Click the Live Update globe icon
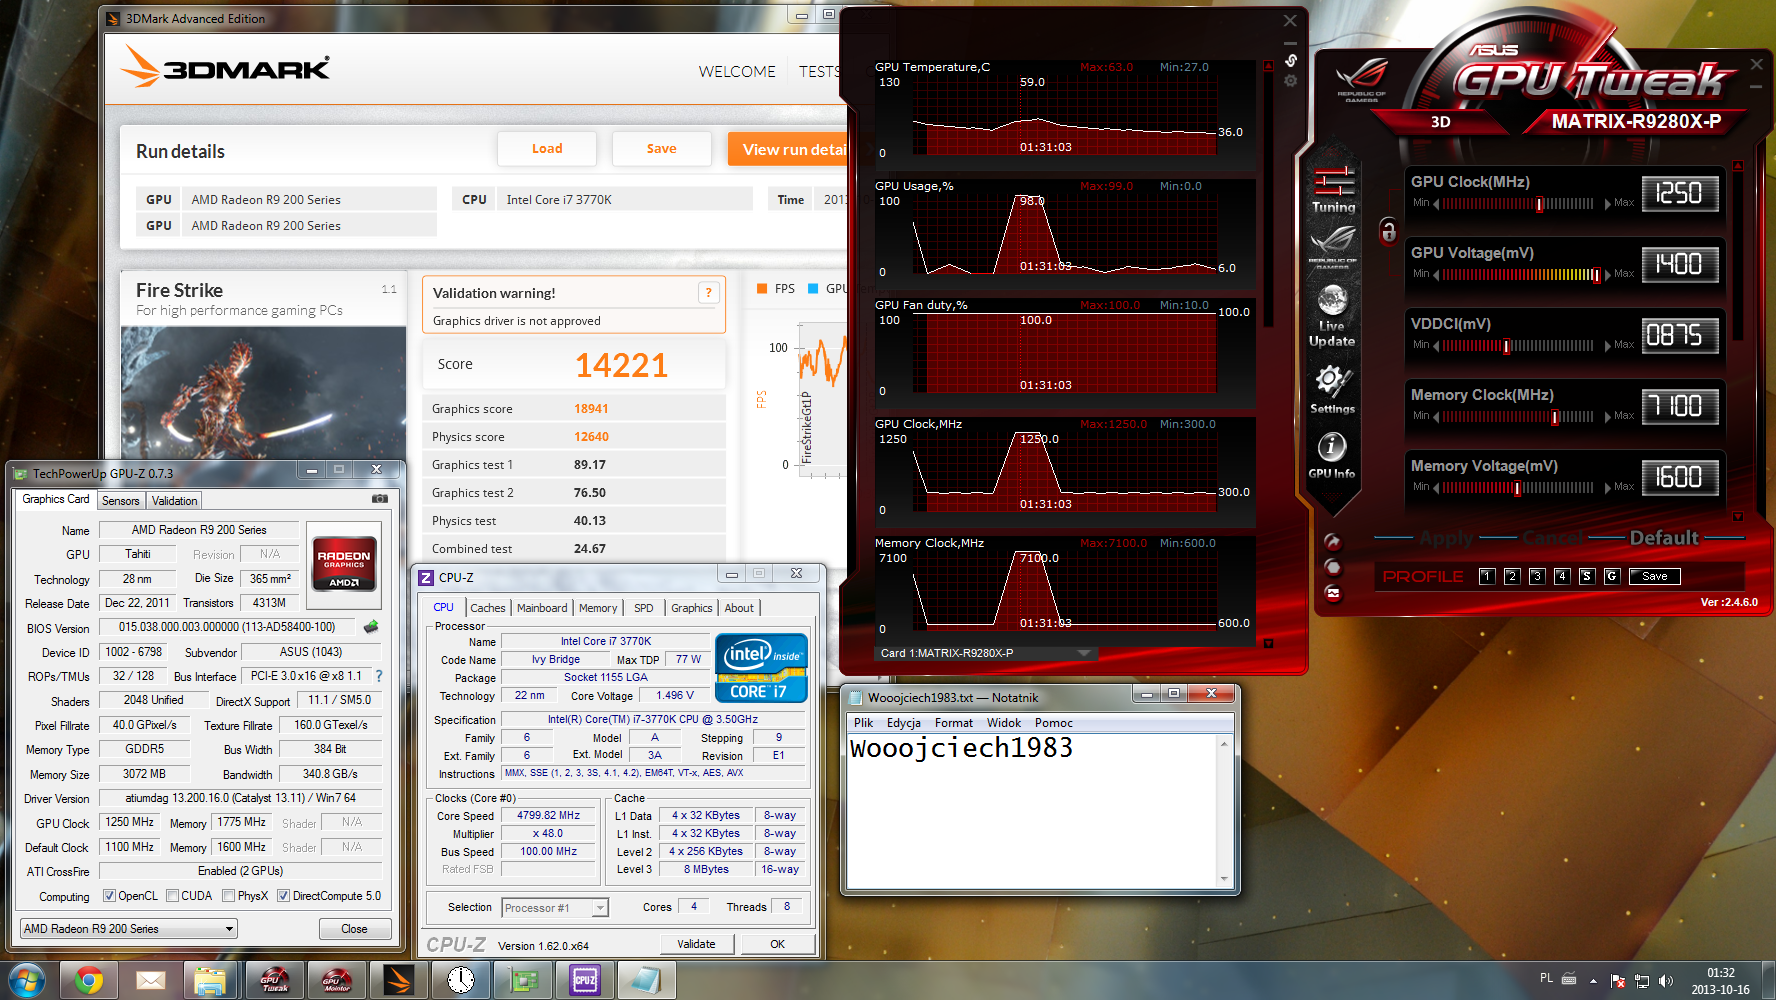Screen dimensions: 1776x1000 [1332, 302]
